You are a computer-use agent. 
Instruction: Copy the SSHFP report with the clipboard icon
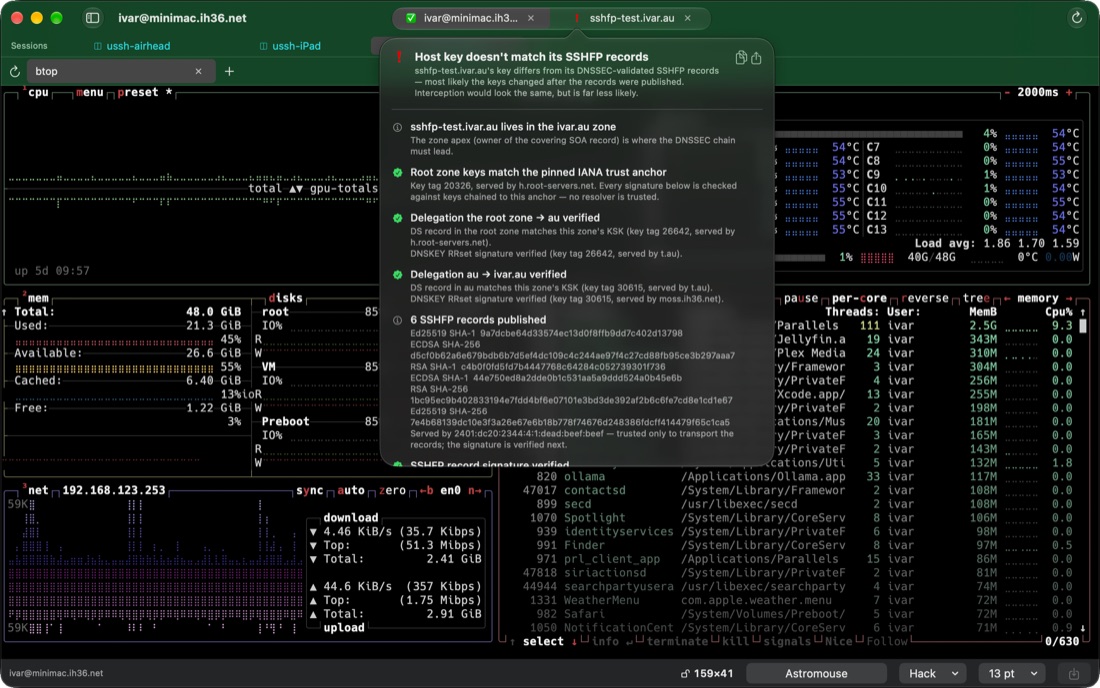[x=741, y=58]
